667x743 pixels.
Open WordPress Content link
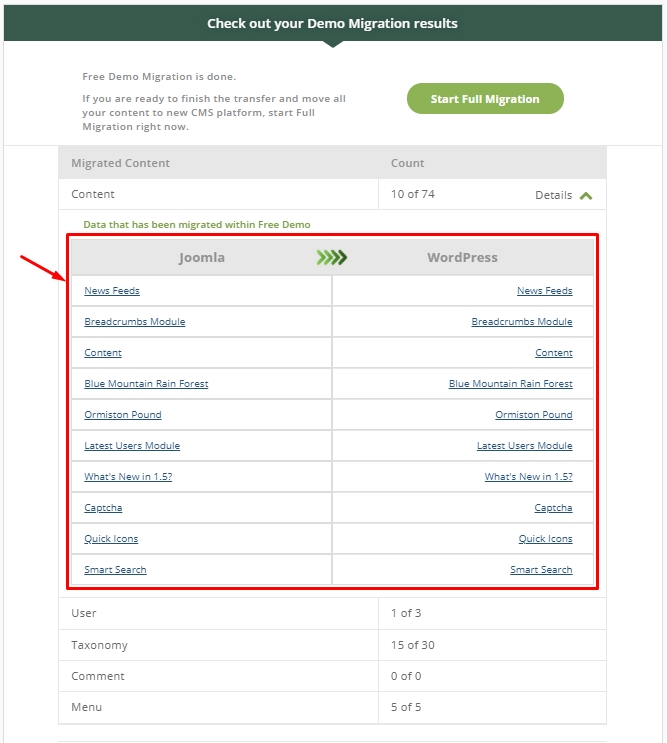(x=554, y=353)
